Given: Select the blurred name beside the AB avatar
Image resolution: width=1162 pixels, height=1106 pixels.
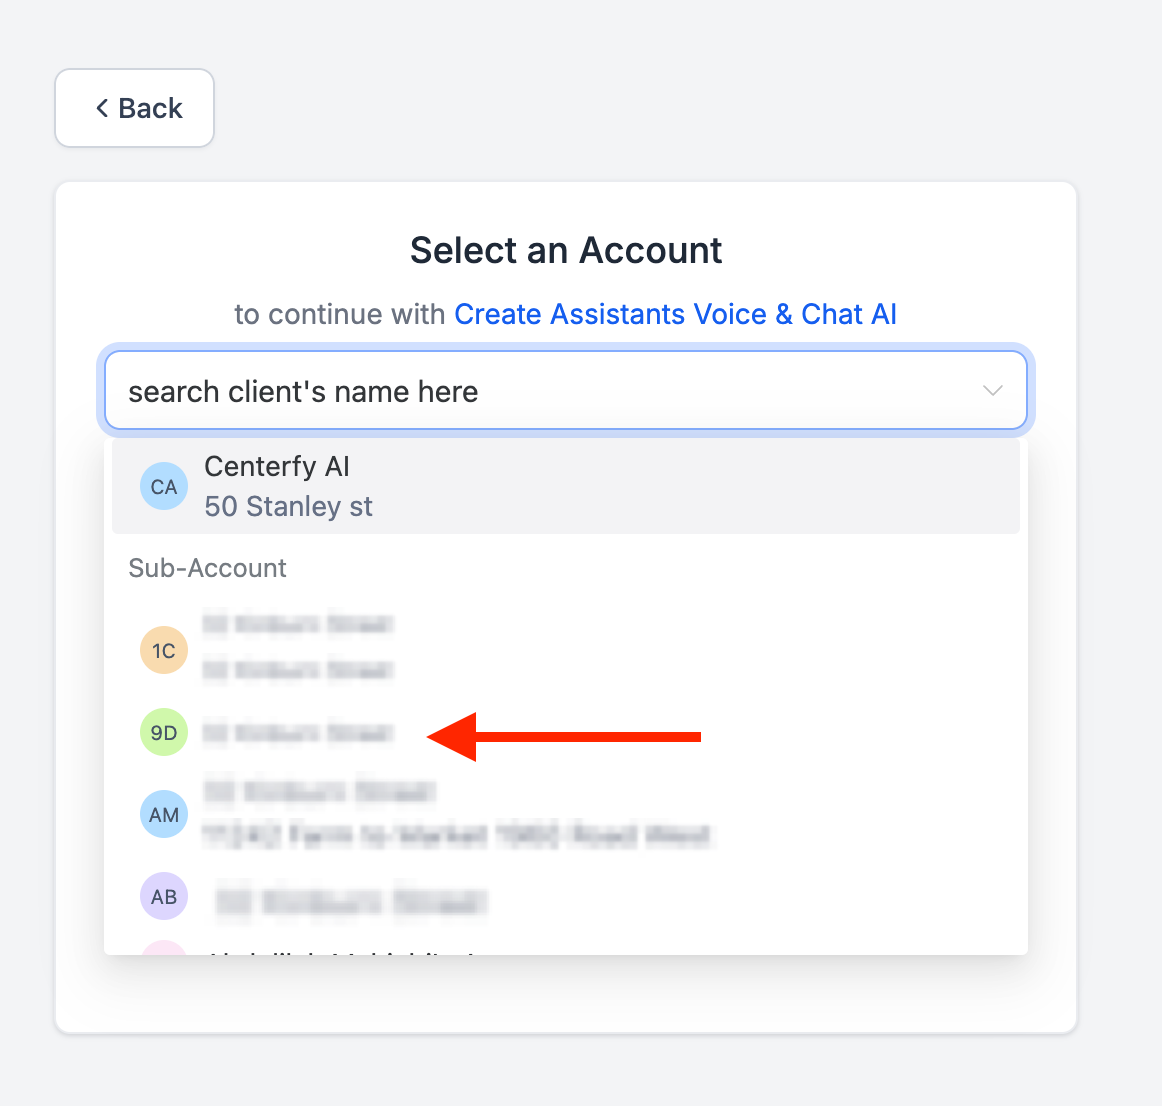Looking at the screenshot, I should click(x=350, y=901).
